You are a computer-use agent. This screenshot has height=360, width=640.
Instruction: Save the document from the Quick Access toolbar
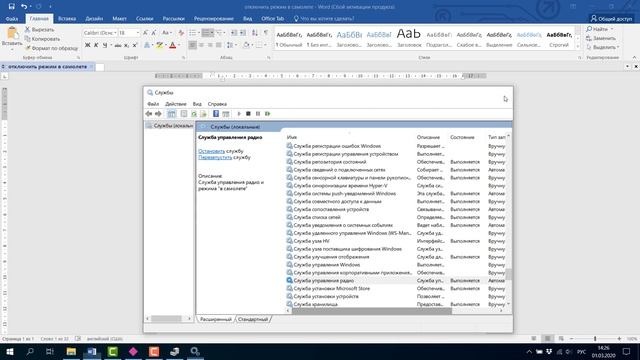(x=11, y=6)
